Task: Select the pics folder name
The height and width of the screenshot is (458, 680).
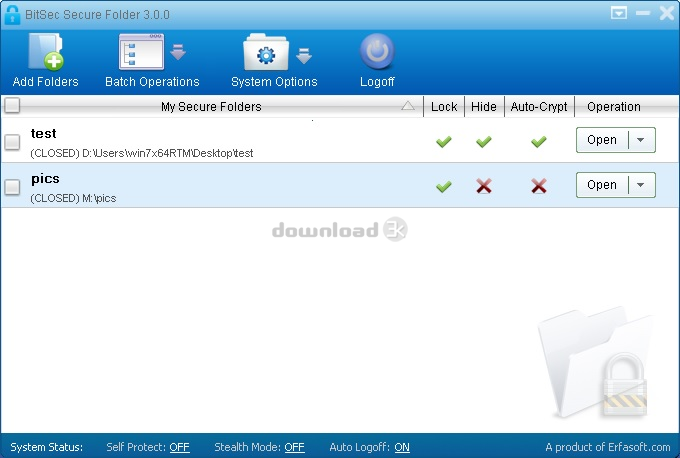Action: [45, 179]
